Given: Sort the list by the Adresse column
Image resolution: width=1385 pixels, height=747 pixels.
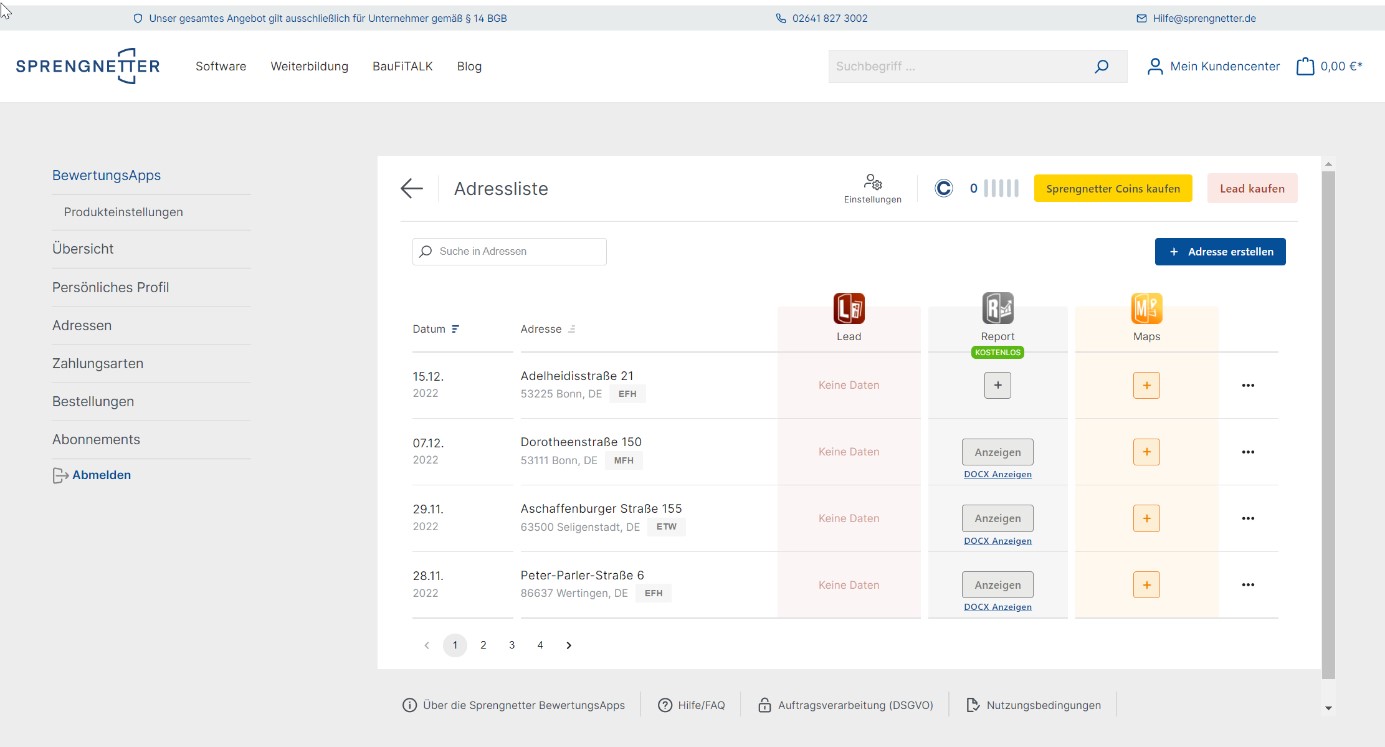Looking at the screenshot, I should (548, 329).
